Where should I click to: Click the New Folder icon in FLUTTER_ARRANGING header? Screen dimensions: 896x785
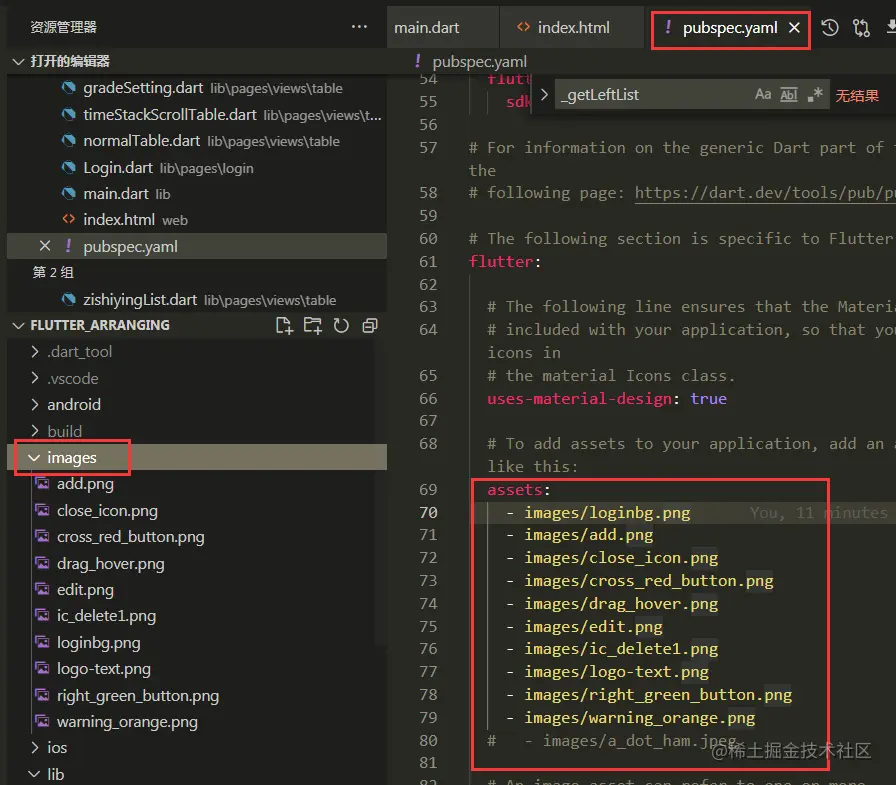[313, 326]
